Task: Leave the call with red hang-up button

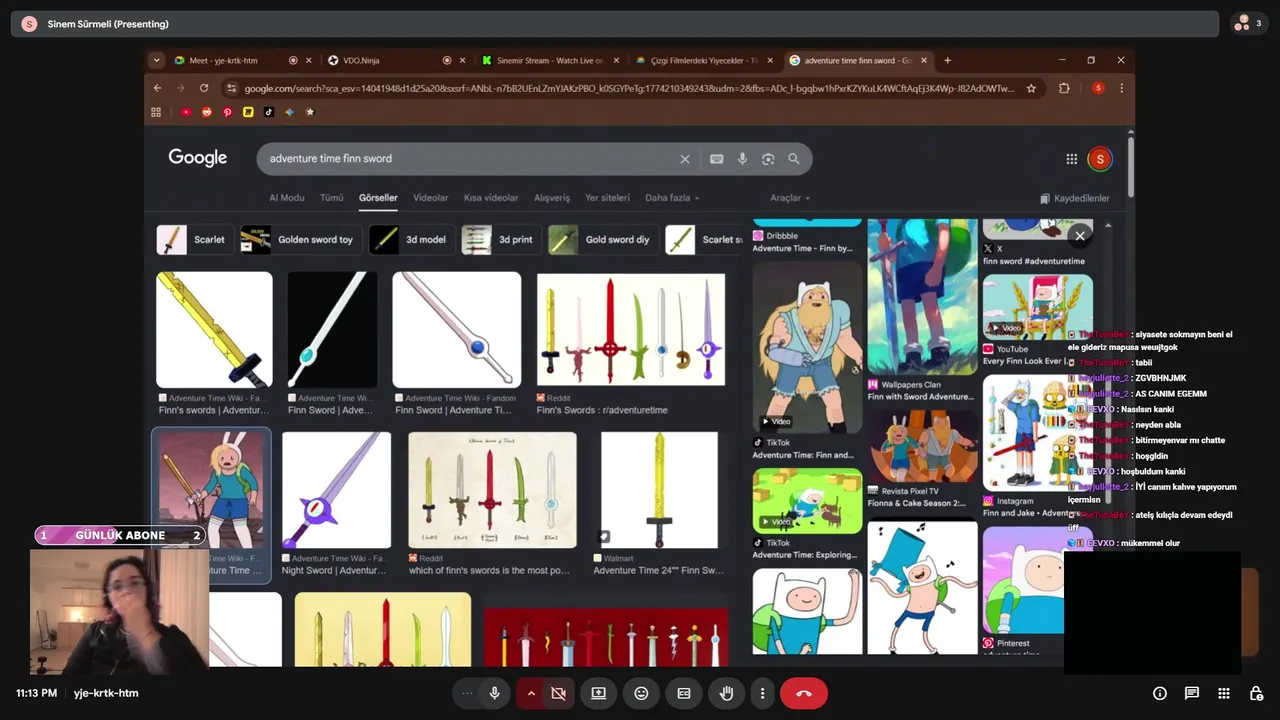Action: [x=804, y=693]
